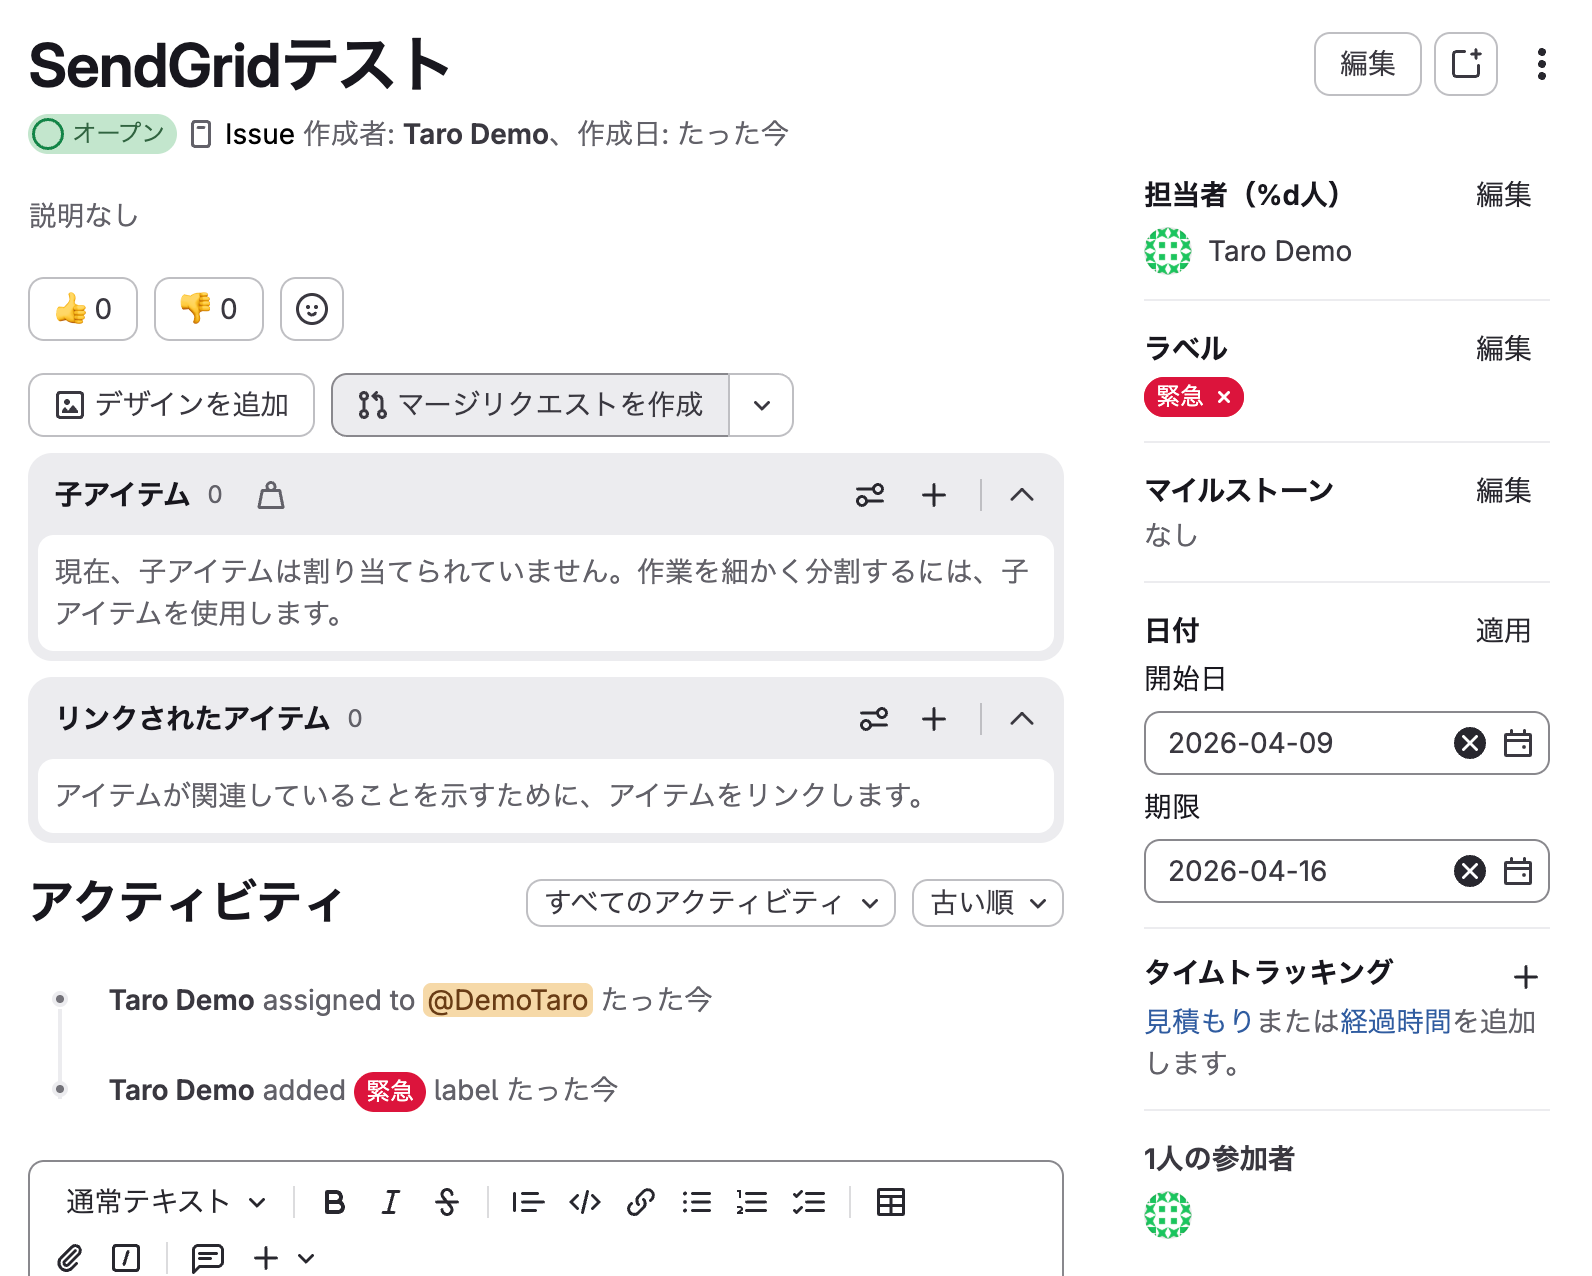
Task: Click the 見積もり link
Action: pyautogui.click(x=1199, y=1021)
